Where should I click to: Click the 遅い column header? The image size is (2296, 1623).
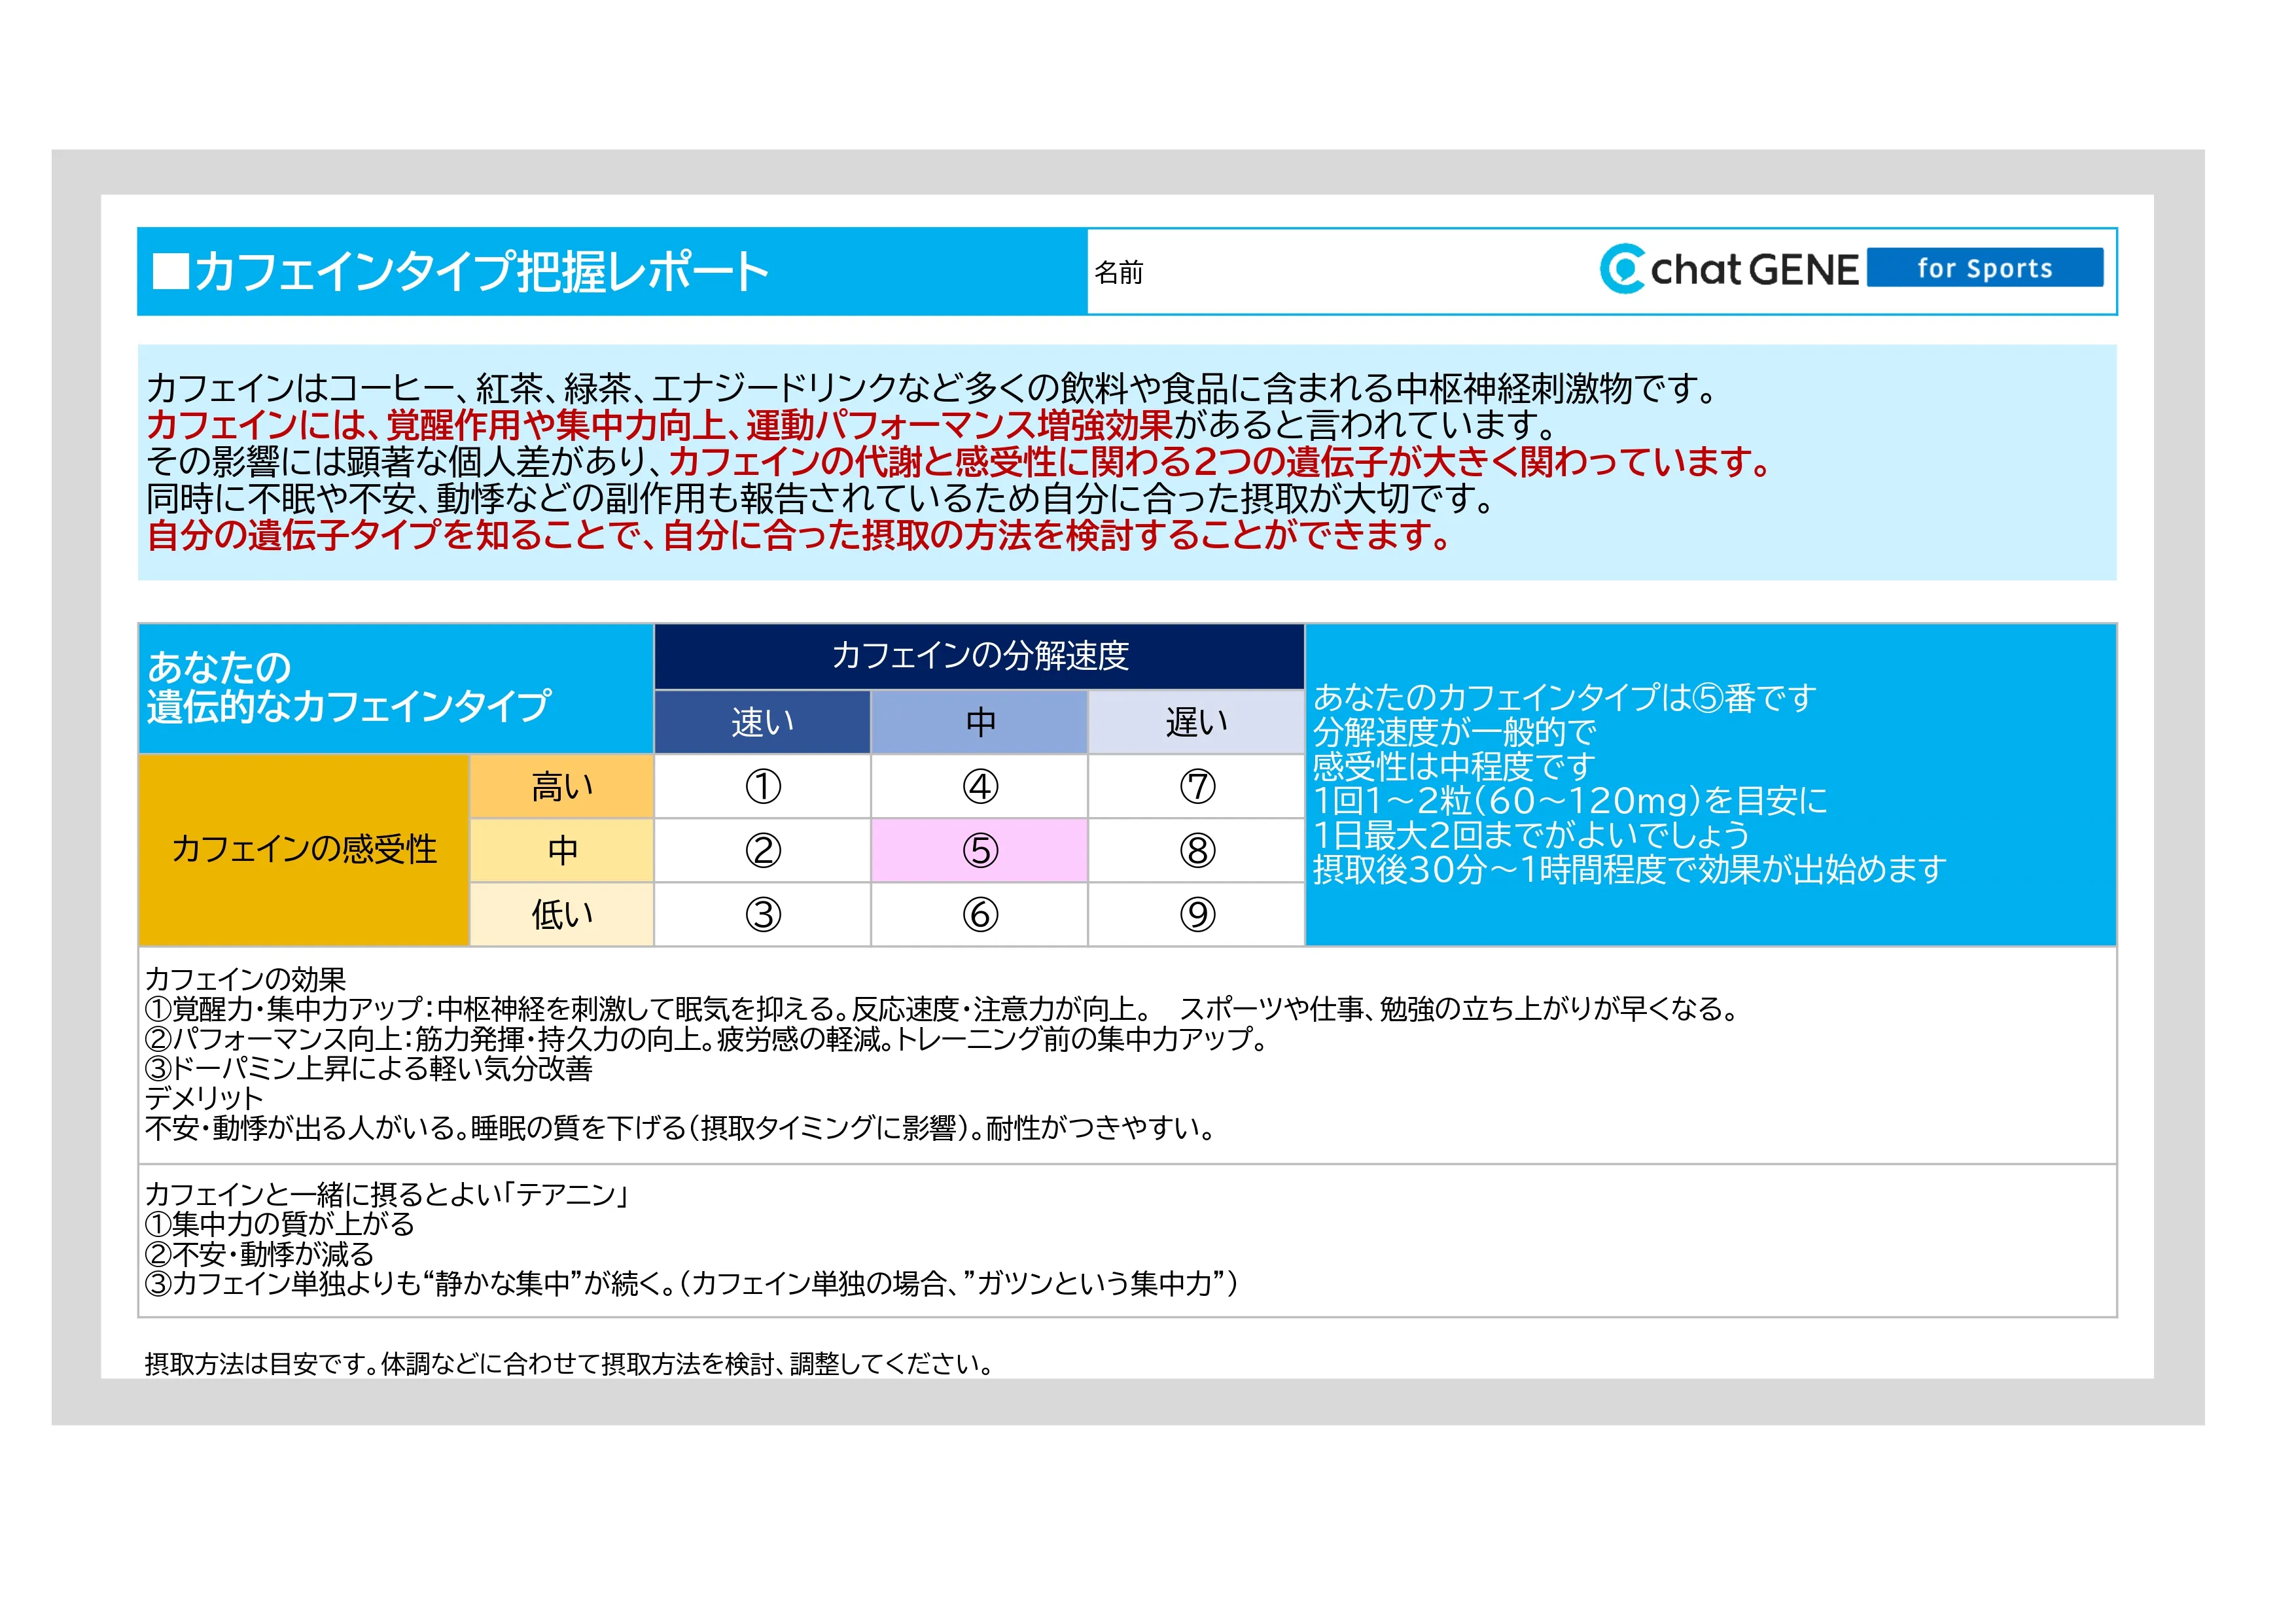coord(1196,722)
